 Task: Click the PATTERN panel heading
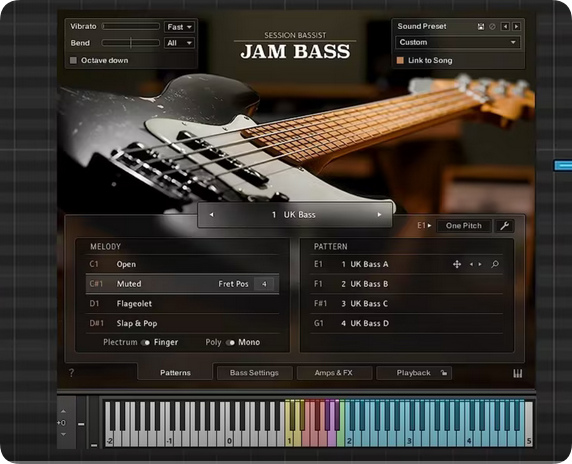pos(331,247)
